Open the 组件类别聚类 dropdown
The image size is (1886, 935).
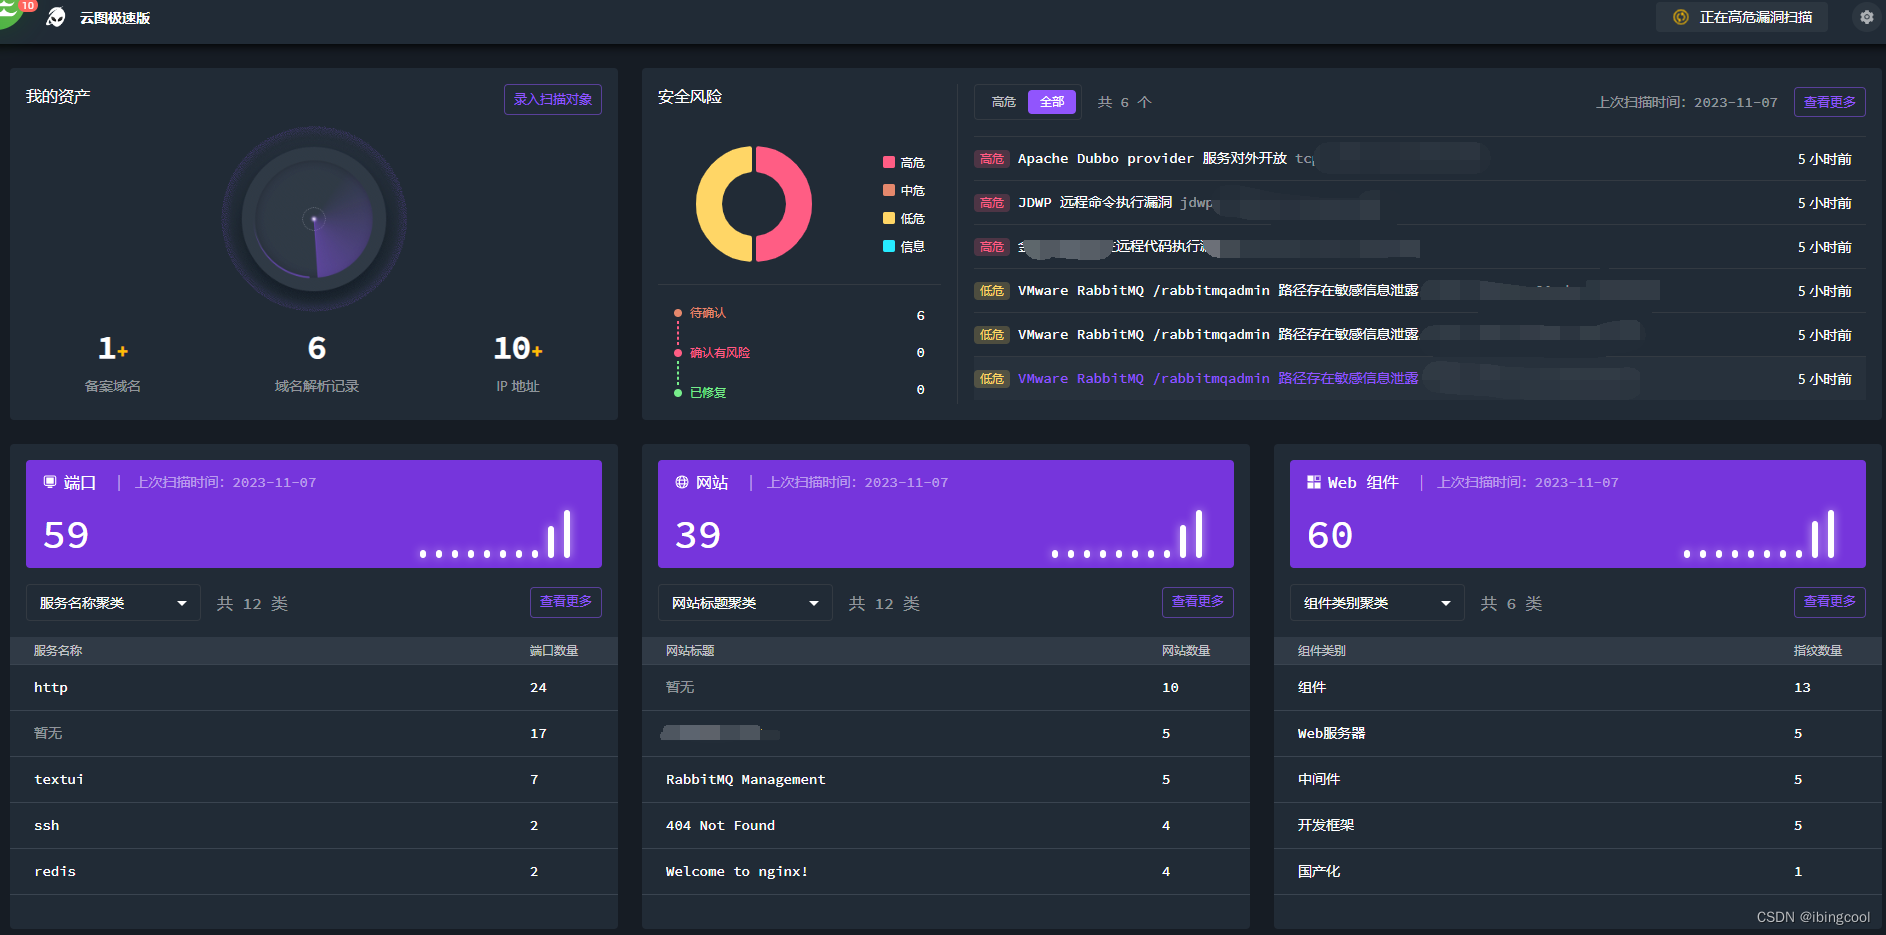pos(1377,603)
